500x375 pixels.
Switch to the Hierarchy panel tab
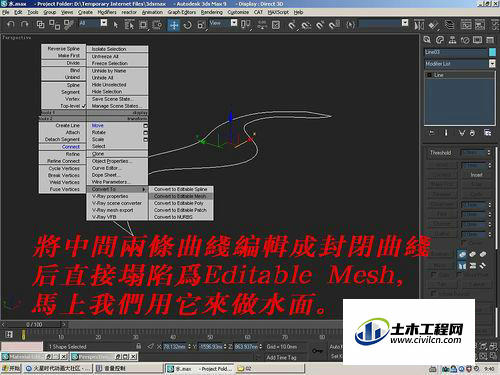452,40
